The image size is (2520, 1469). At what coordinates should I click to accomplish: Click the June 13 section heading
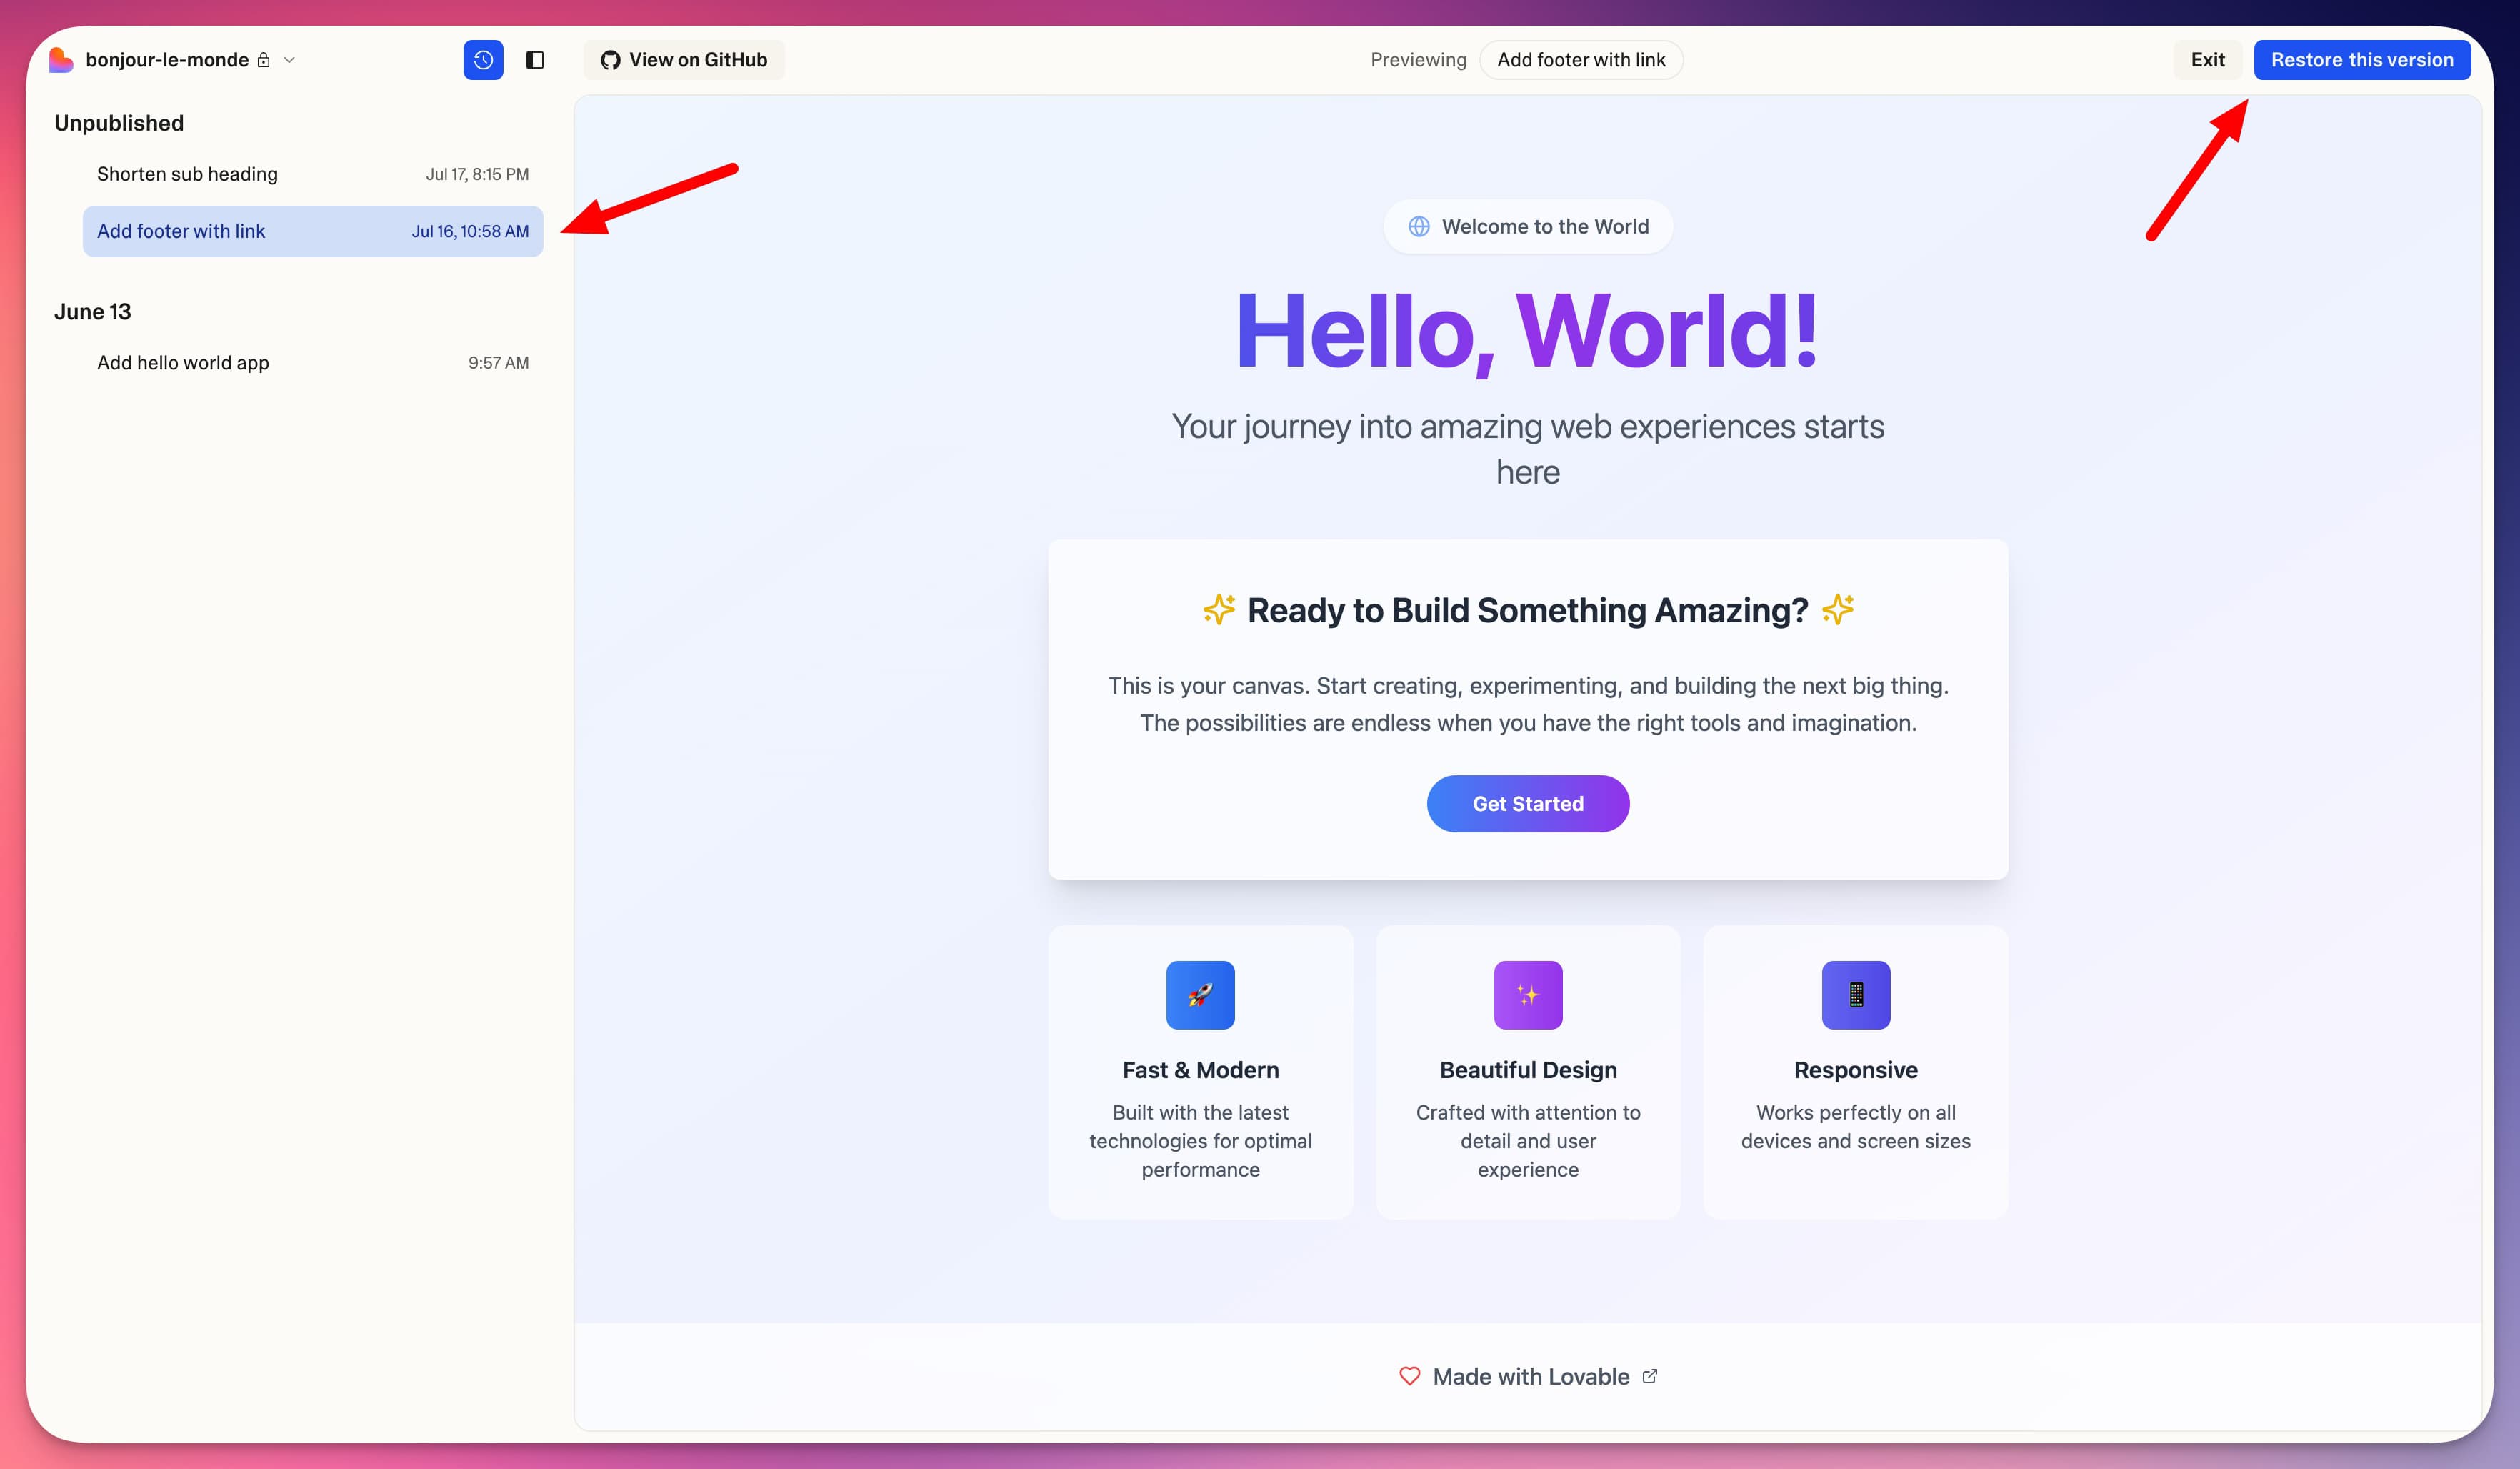pos(93,312)
